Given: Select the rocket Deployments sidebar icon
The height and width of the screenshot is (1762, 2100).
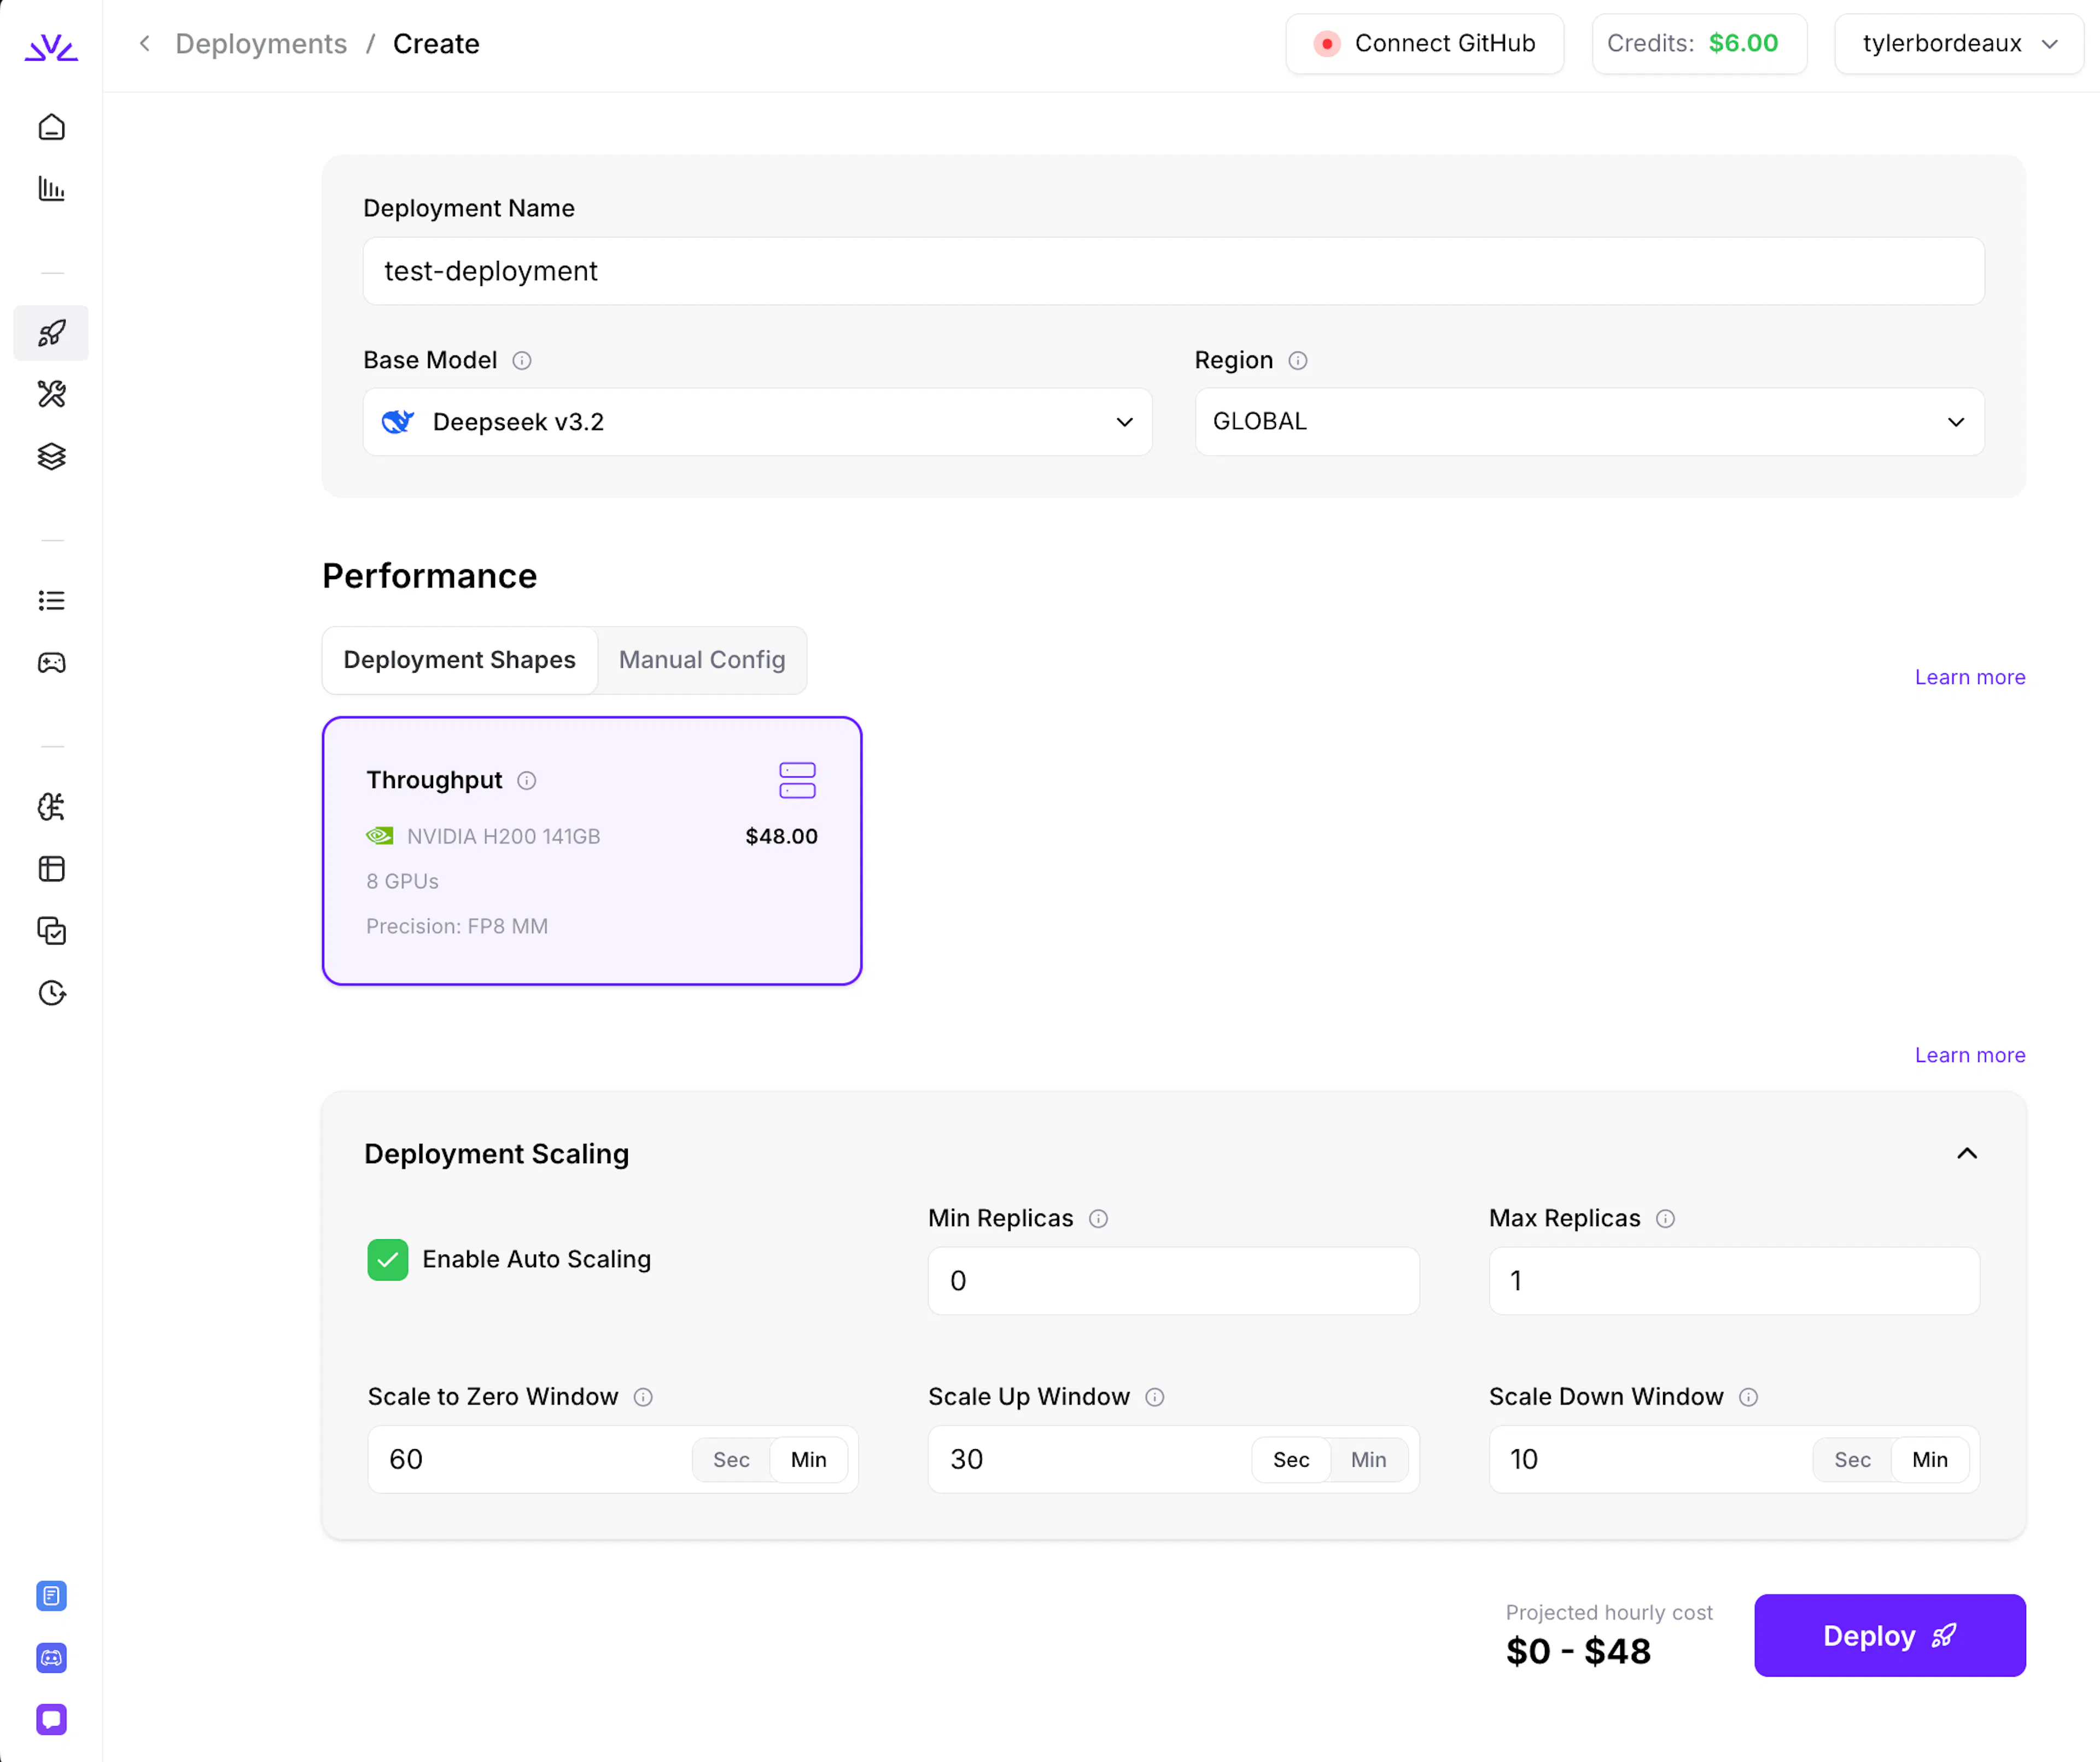Looking at the screenshot, I should (x=51, y=333).
